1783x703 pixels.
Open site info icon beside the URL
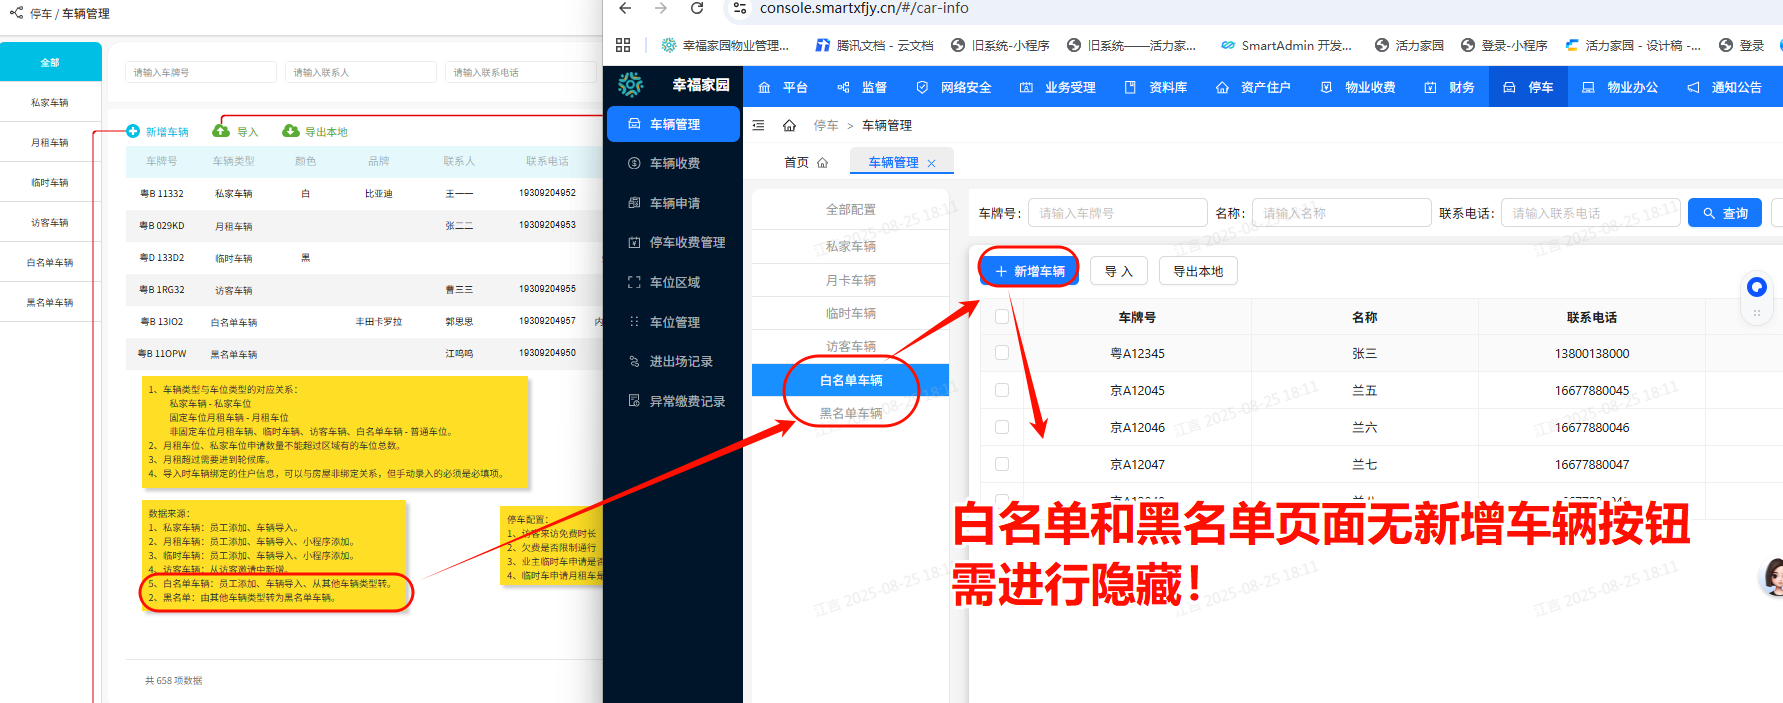pos(740,8)
